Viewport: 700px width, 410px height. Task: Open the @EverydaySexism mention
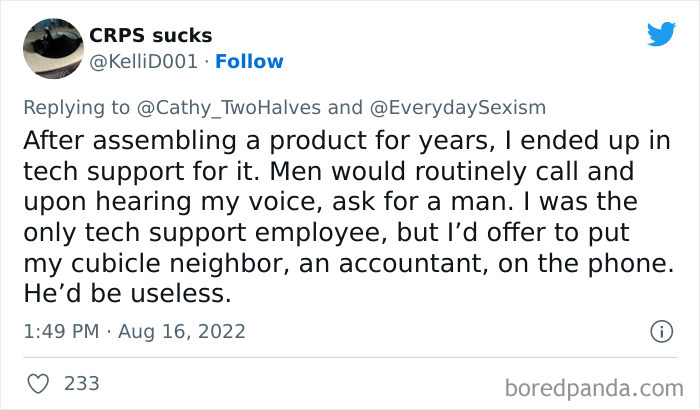pos(458,107)
